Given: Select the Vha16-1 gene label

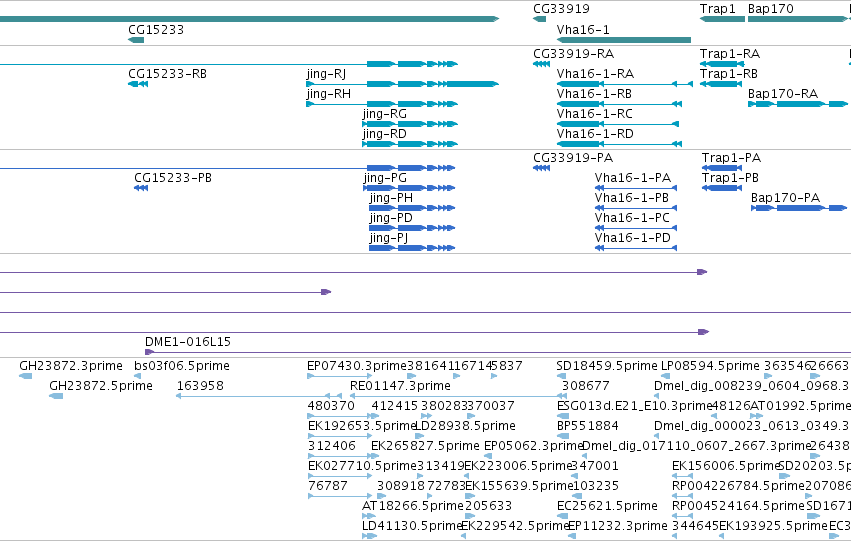Looking at the screenshot, I should click(x=583, y=30).
